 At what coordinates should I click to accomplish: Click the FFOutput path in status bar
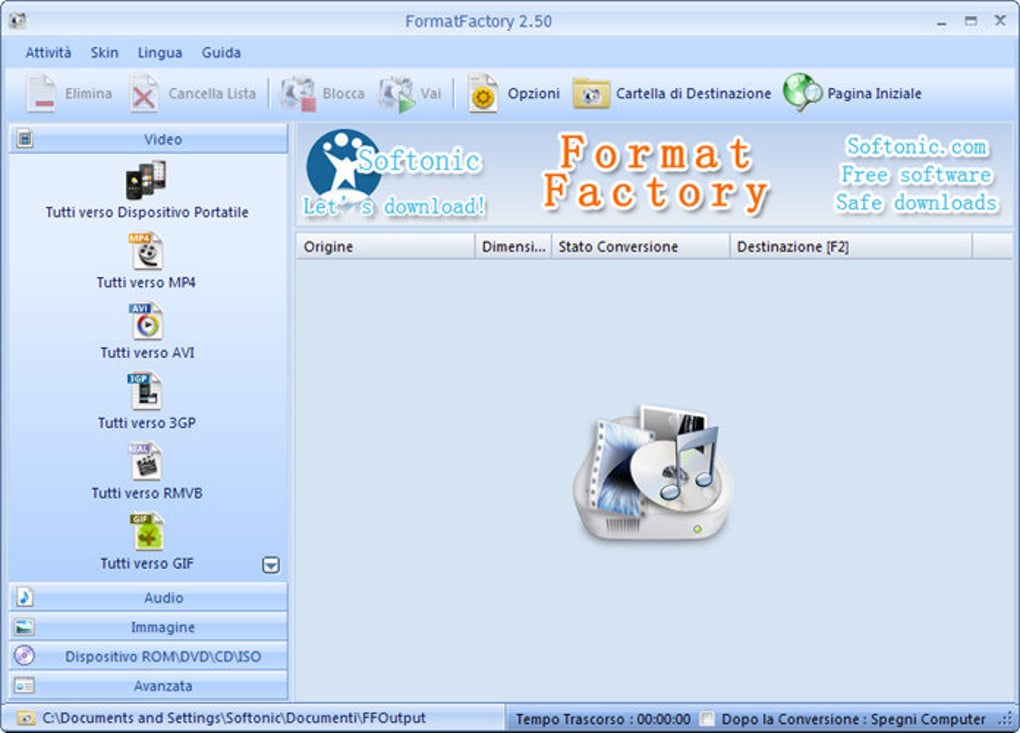pyautogui.click(x=234, y=718)
